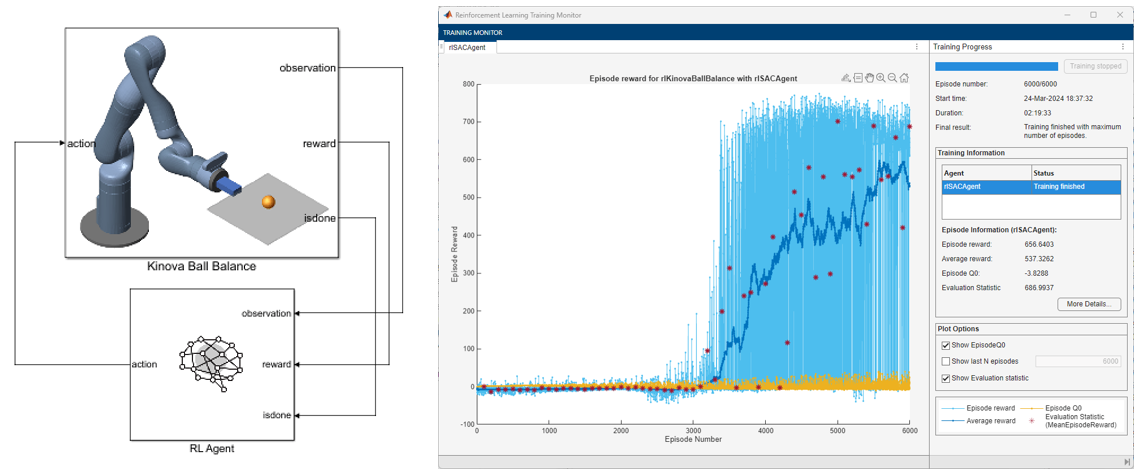1140x476 pixels.
Task: Activate the zoom in tool
Action: [x=881, y=78]
